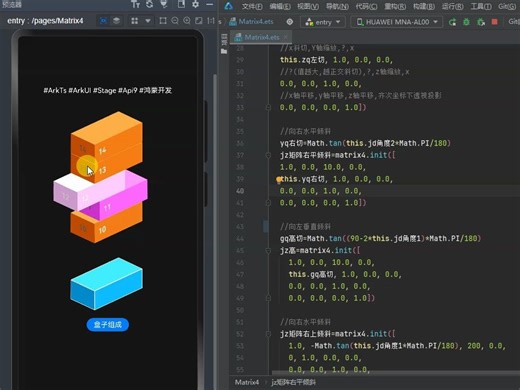Screen dimensions: 520x390
Task: Reset preview to 1:1 scale
Action: [x=211, y=21]
